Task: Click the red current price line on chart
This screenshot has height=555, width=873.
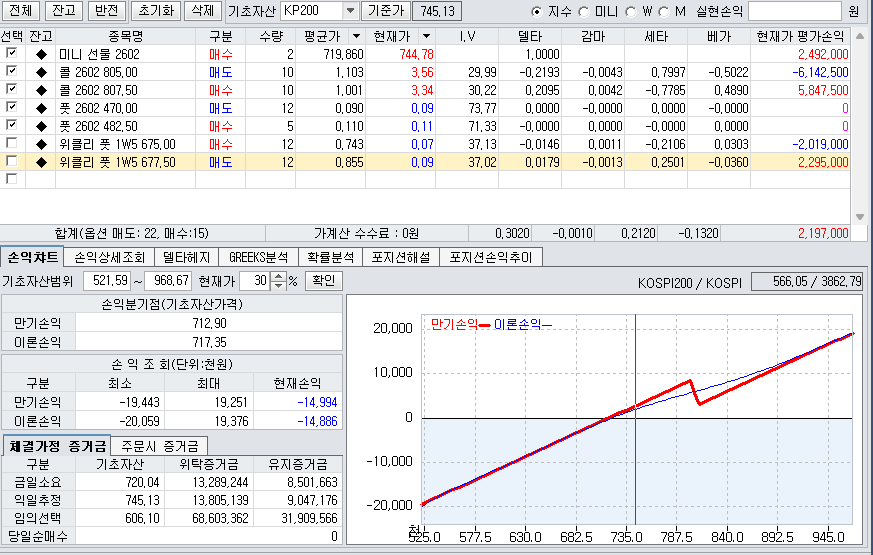Action: point(635,420)
